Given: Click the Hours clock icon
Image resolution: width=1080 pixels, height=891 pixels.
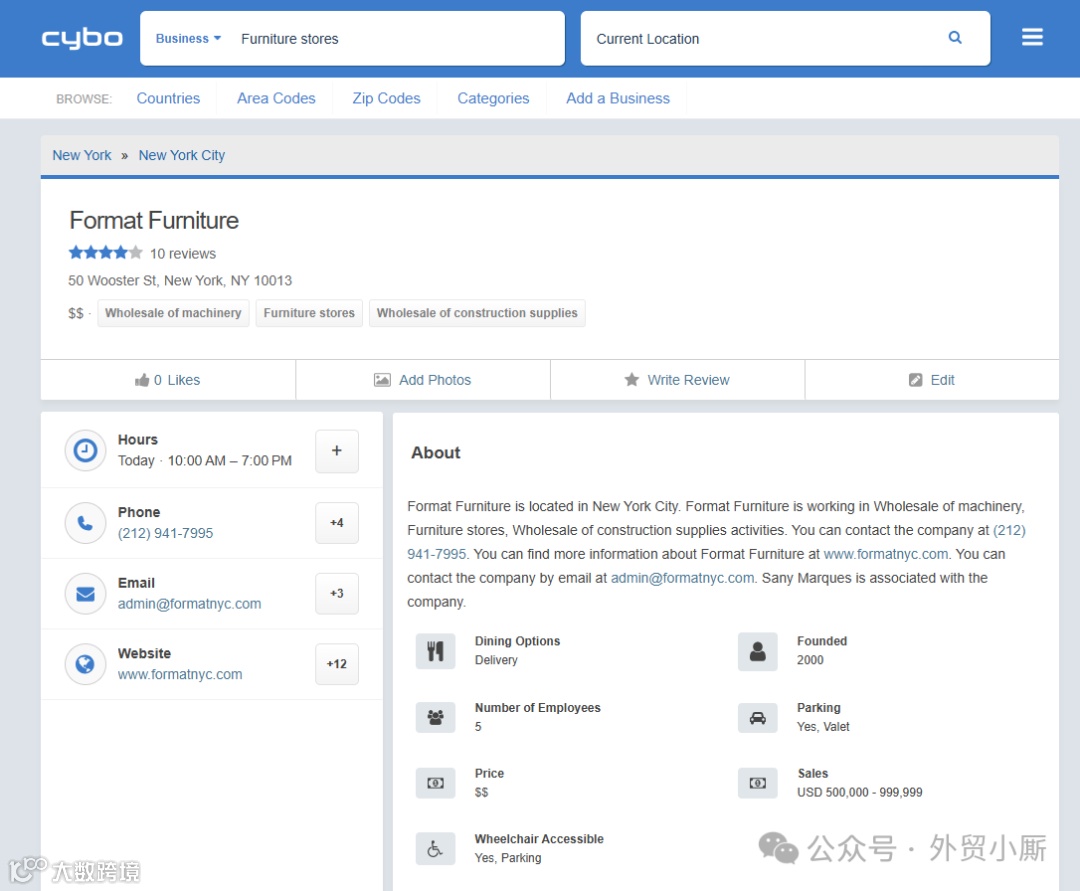Looking at the screenshot, I should pyautogui.click(x=85, y=451).
